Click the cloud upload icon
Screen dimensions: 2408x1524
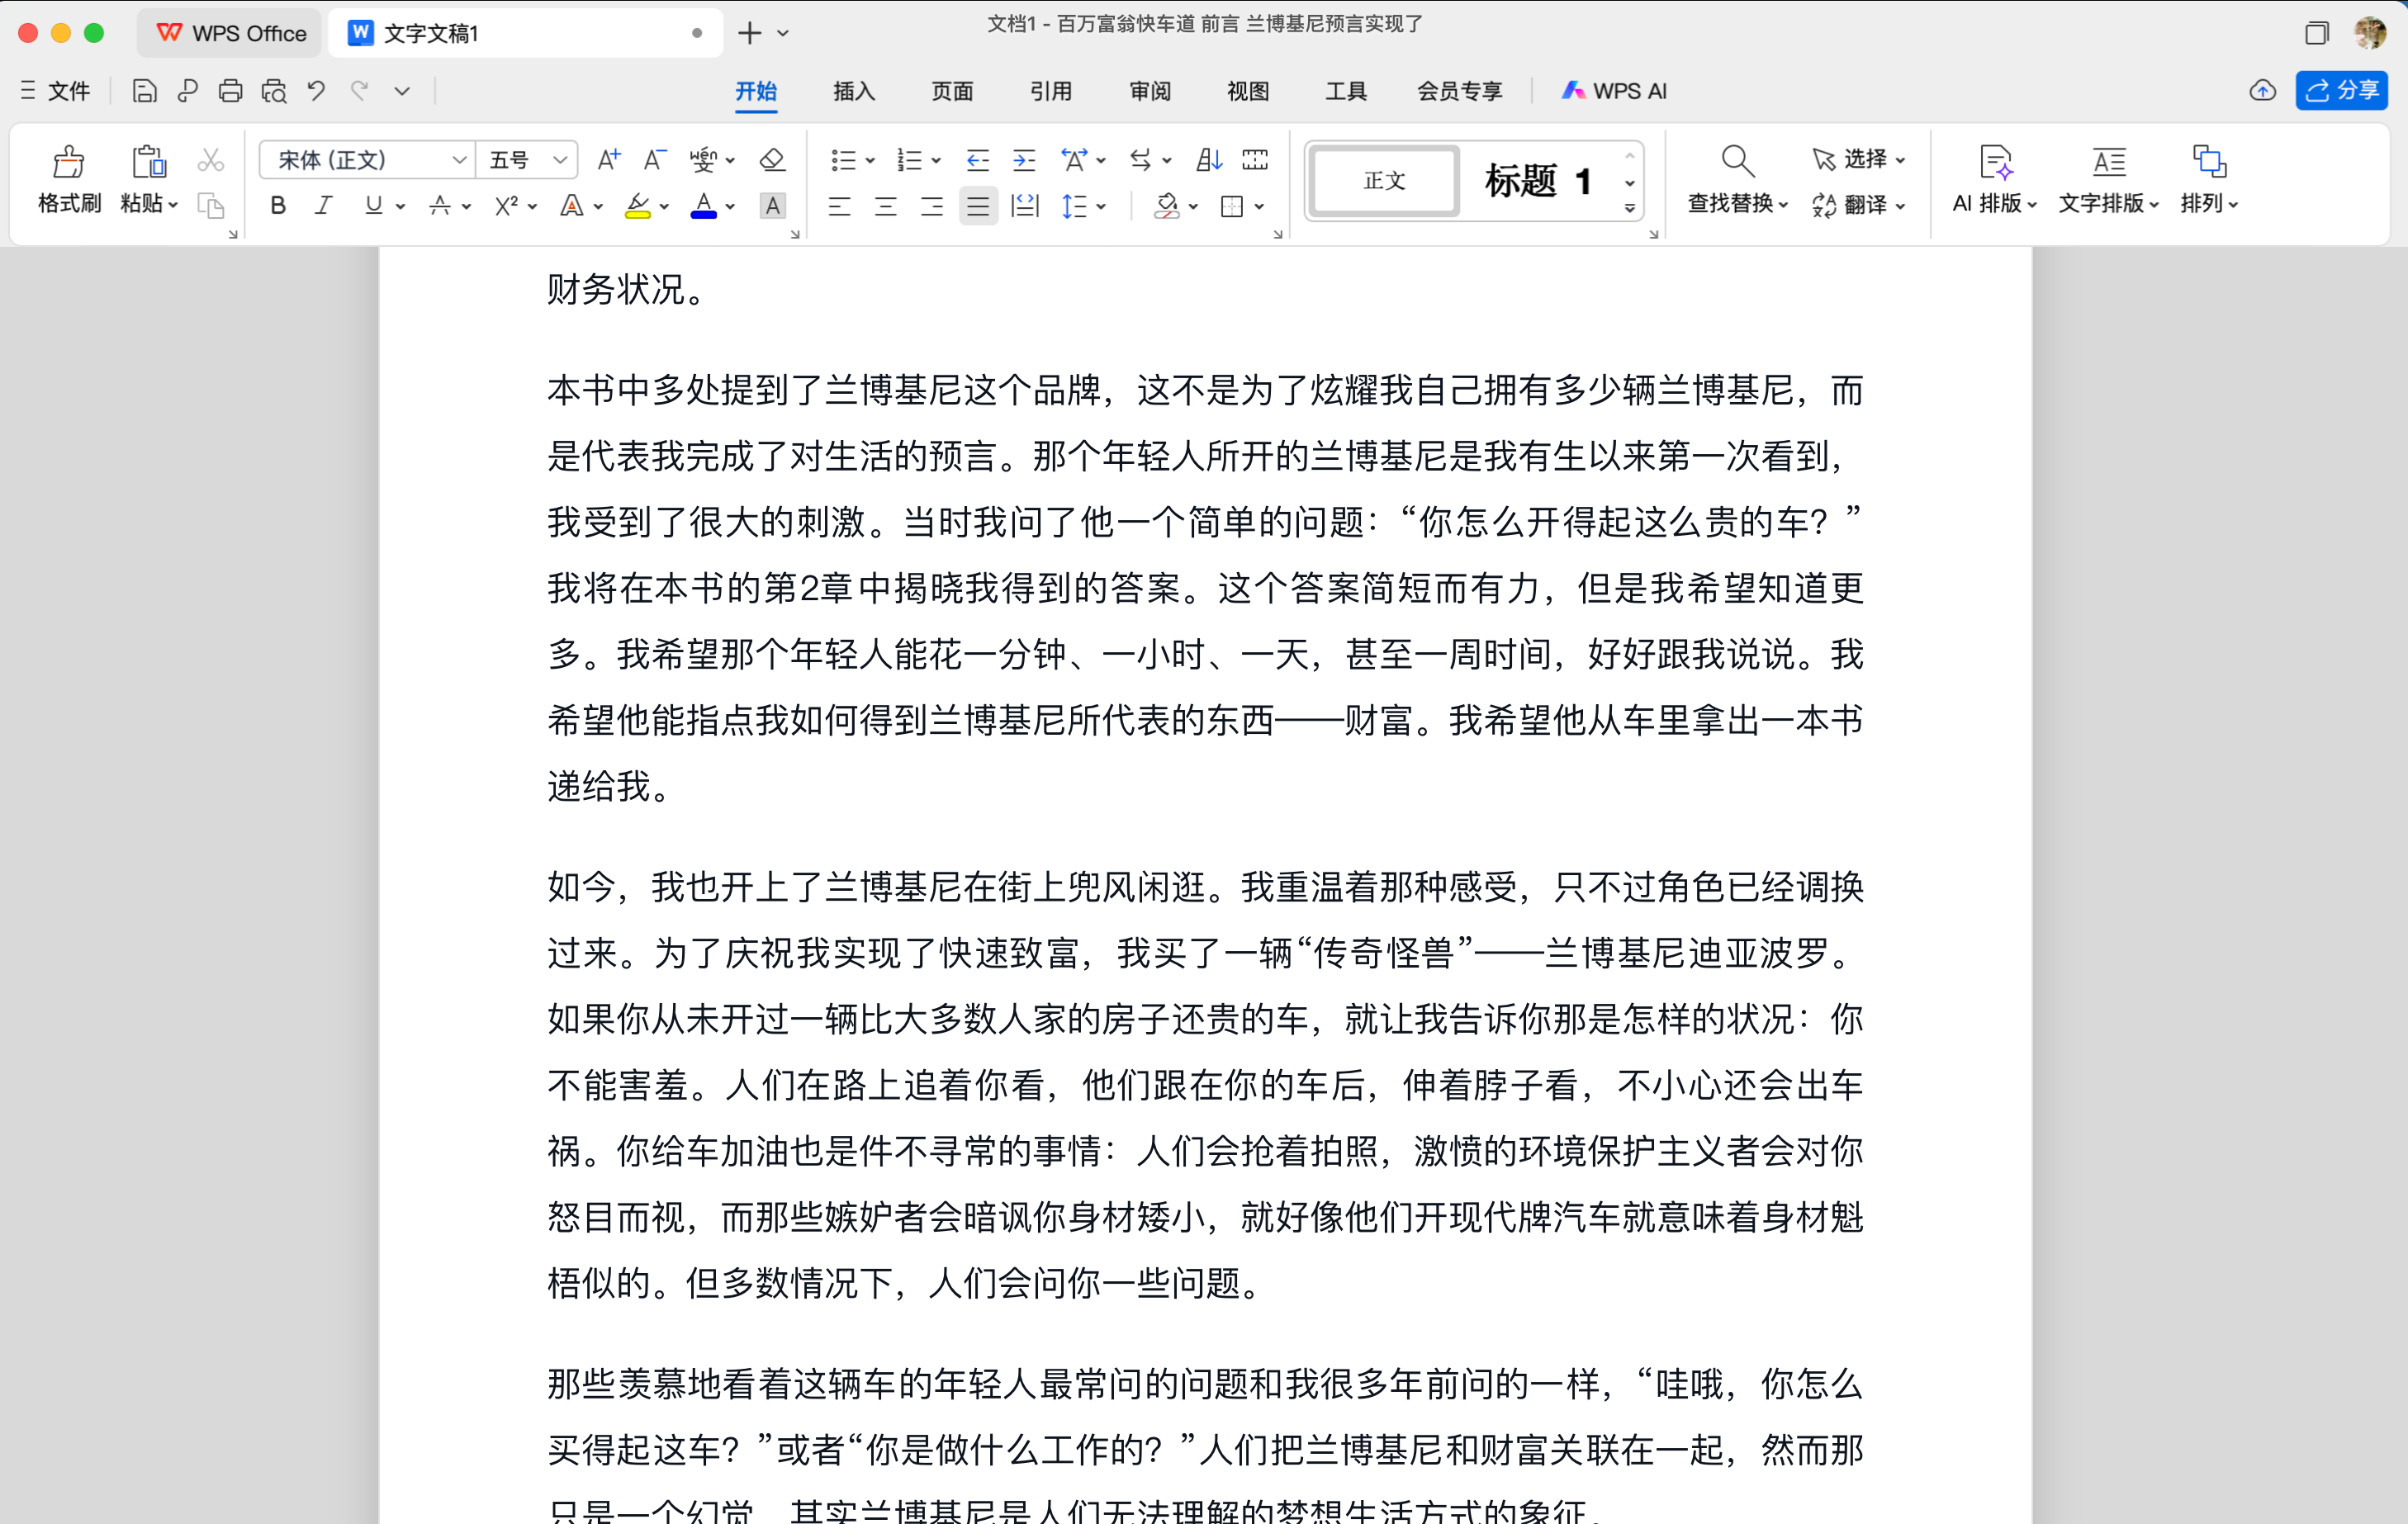click(2262, 91)
